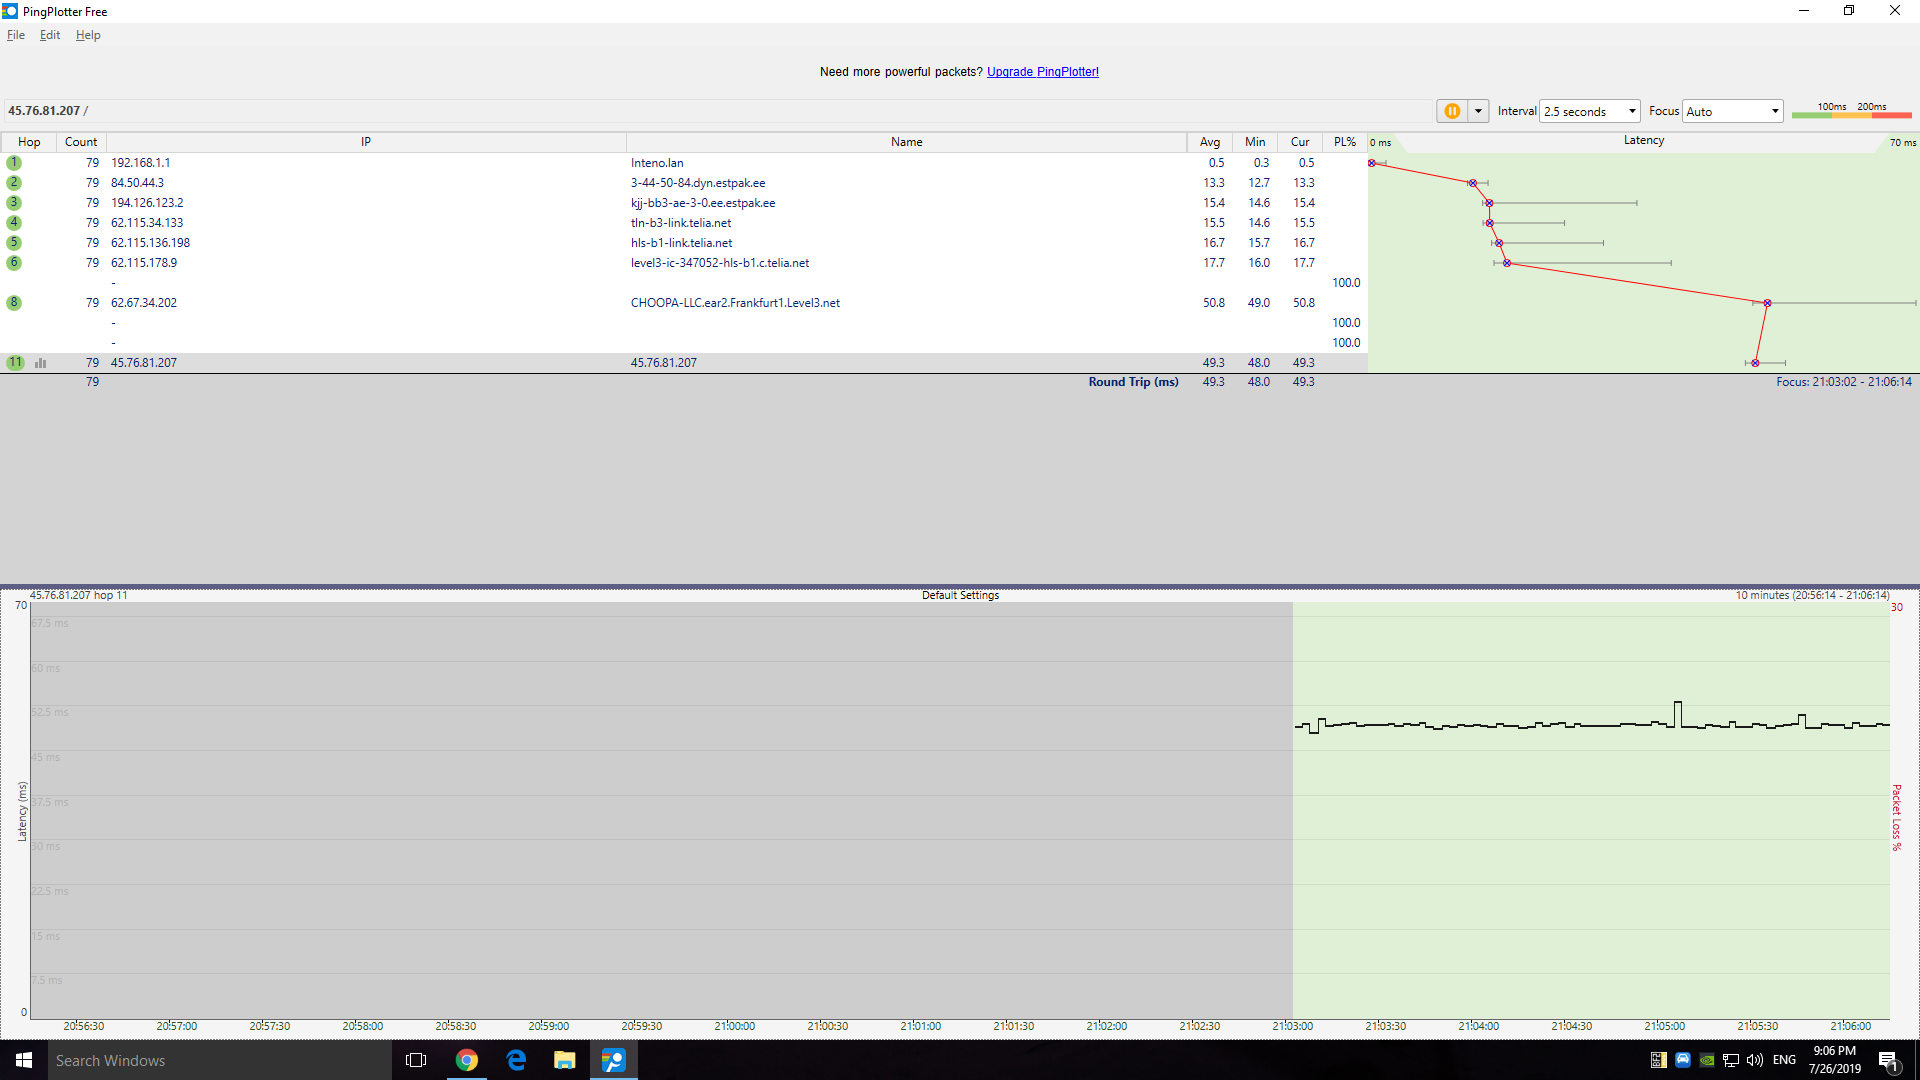Click IP address 192.168.1.1

click(140, 163)
